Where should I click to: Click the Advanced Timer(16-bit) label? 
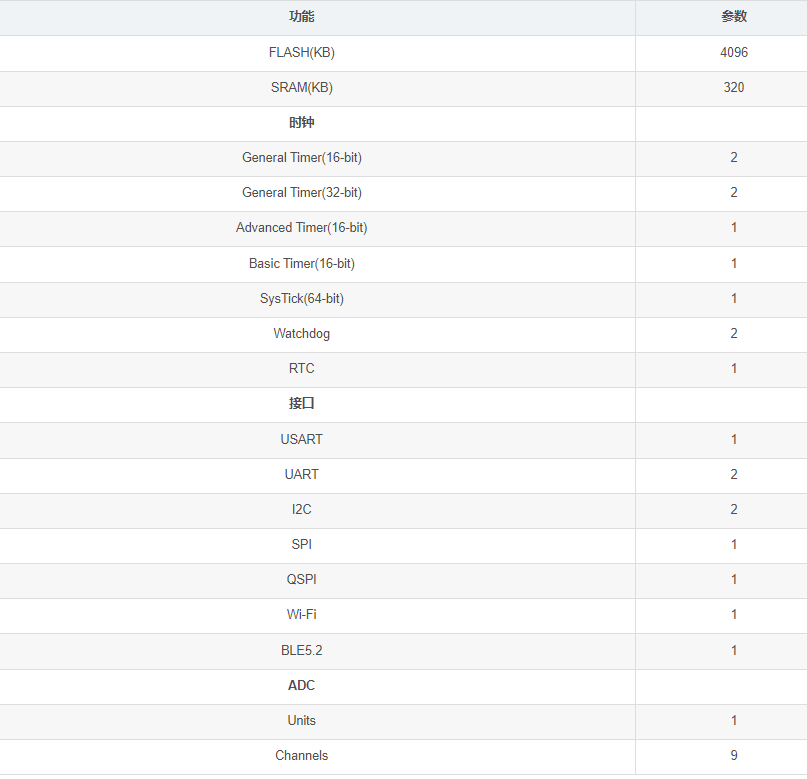(x=302, y=227)
